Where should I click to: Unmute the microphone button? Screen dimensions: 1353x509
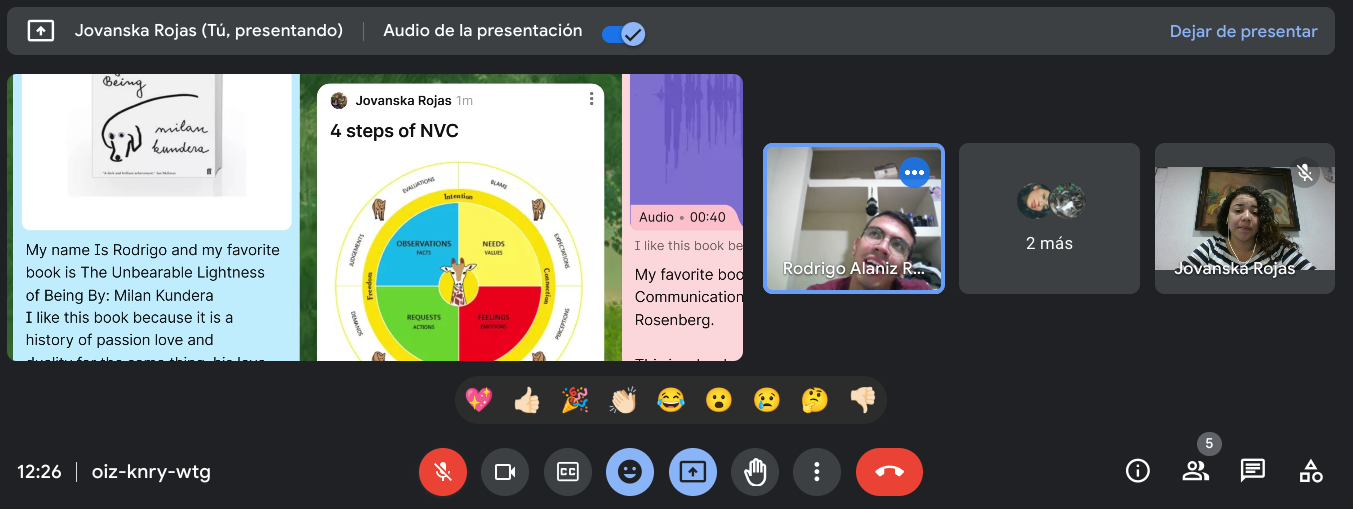click(443, 472)
